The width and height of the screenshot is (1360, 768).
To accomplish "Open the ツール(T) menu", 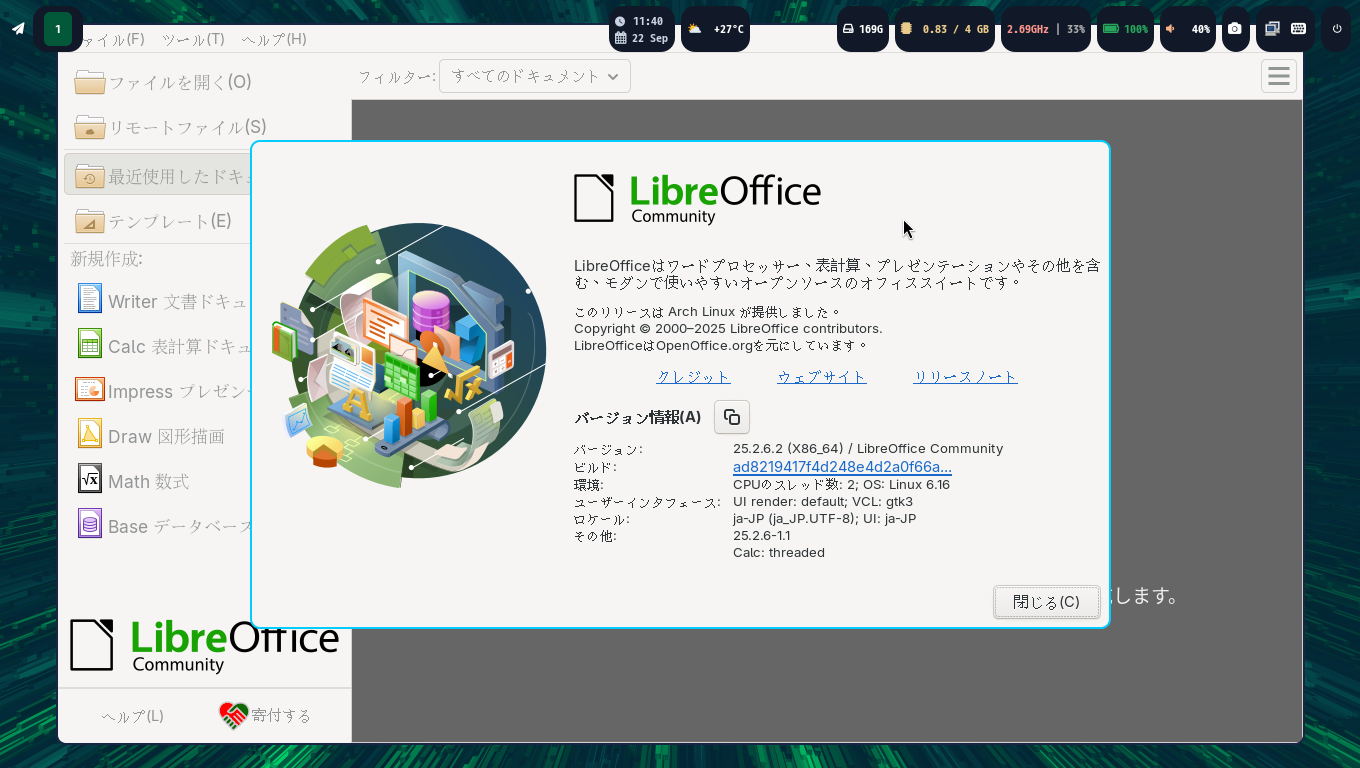I will pyautogui.click(x=193, y=39).
